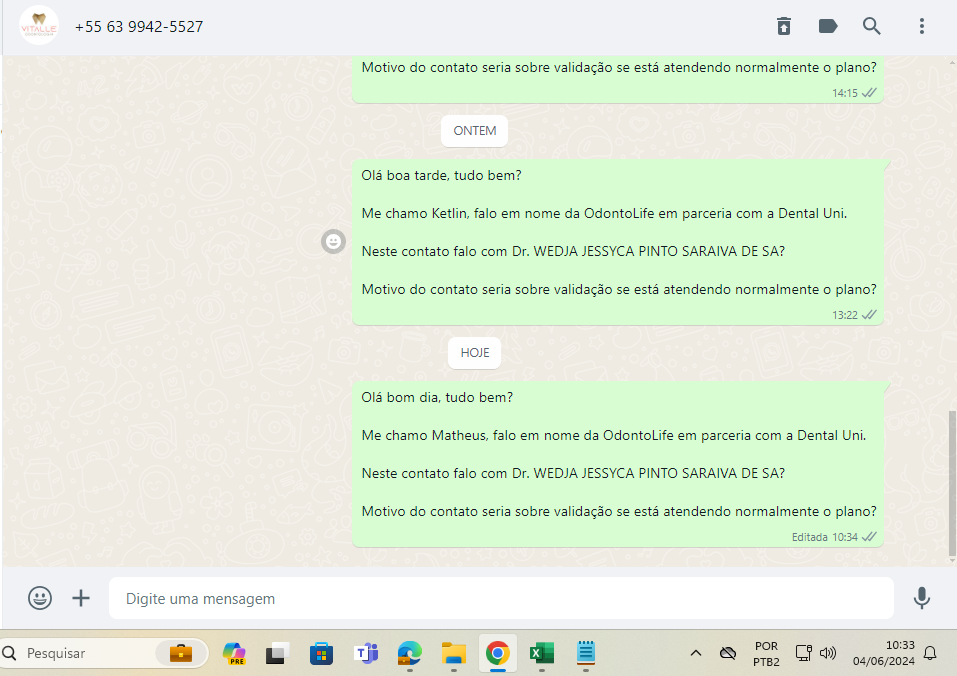Click the Me chamo Matheus message line
This screenshot has height=676, width=957.
(613, 436)
